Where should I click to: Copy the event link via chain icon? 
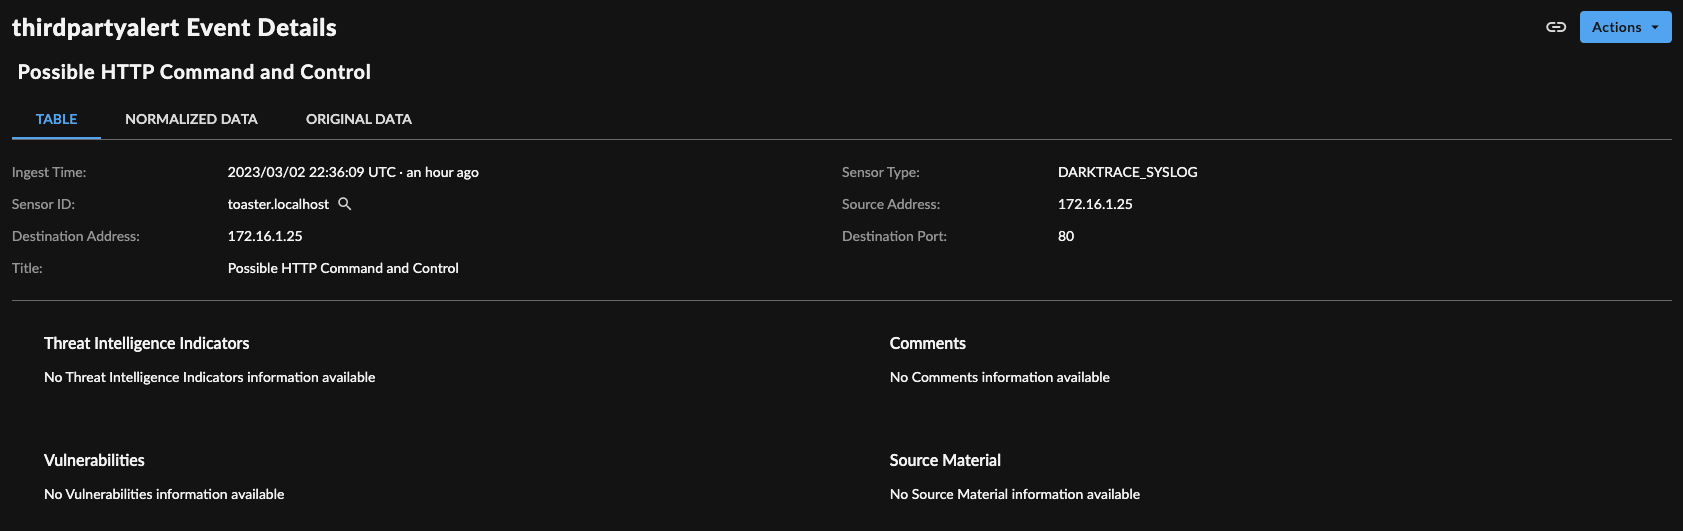tap(1556, 27)
